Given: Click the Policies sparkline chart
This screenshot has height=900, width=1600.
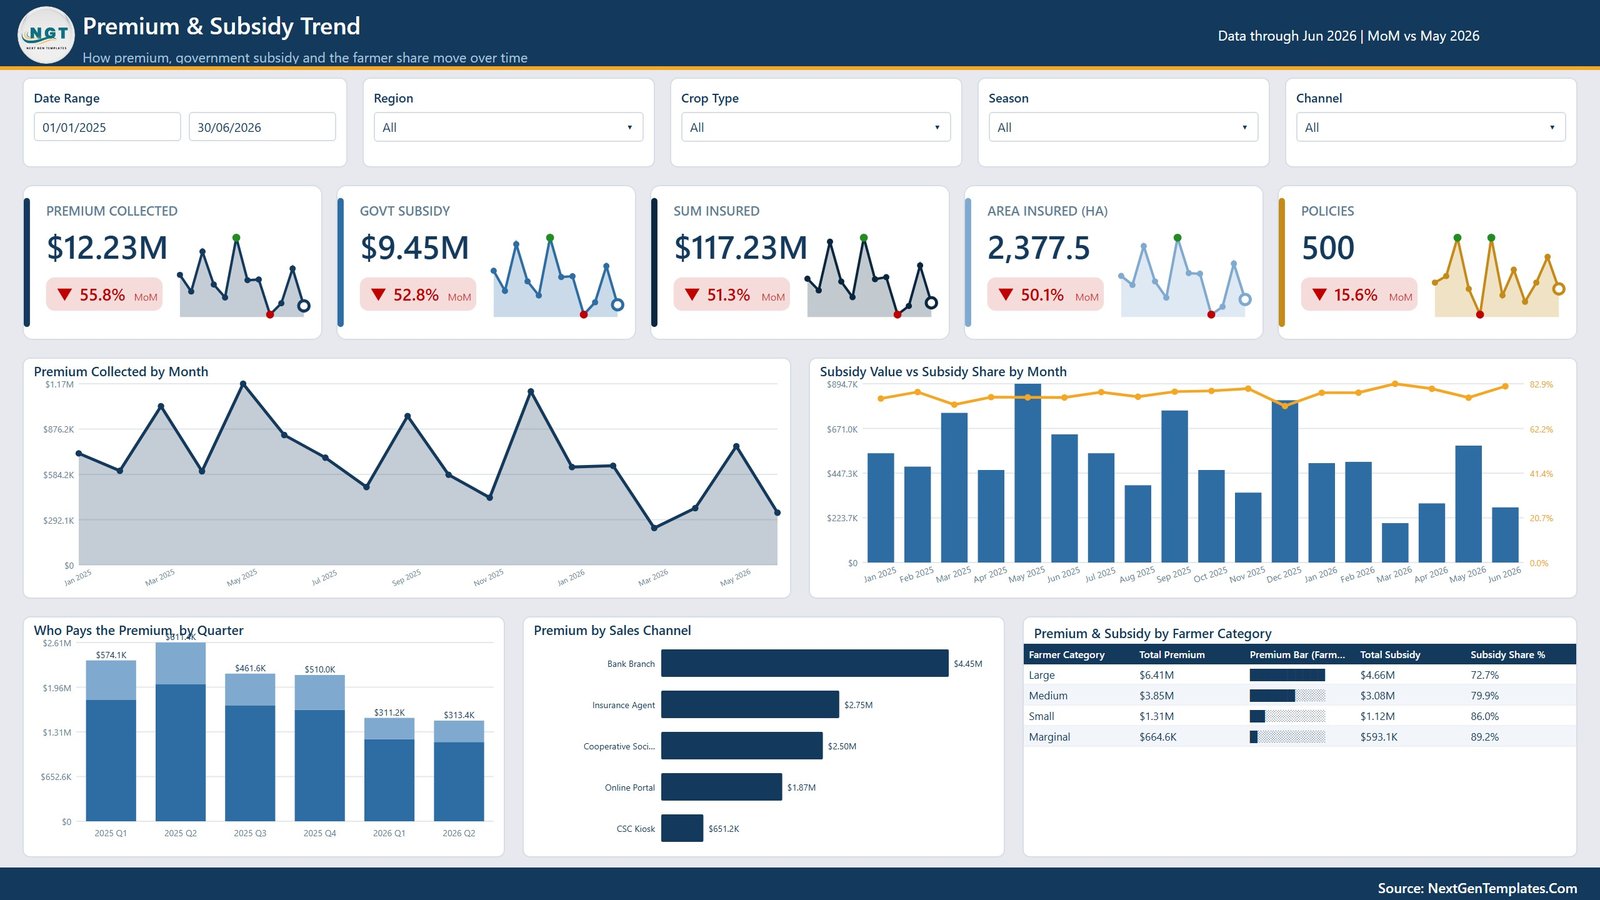Looking at the screenshot, I should 1498,276.
